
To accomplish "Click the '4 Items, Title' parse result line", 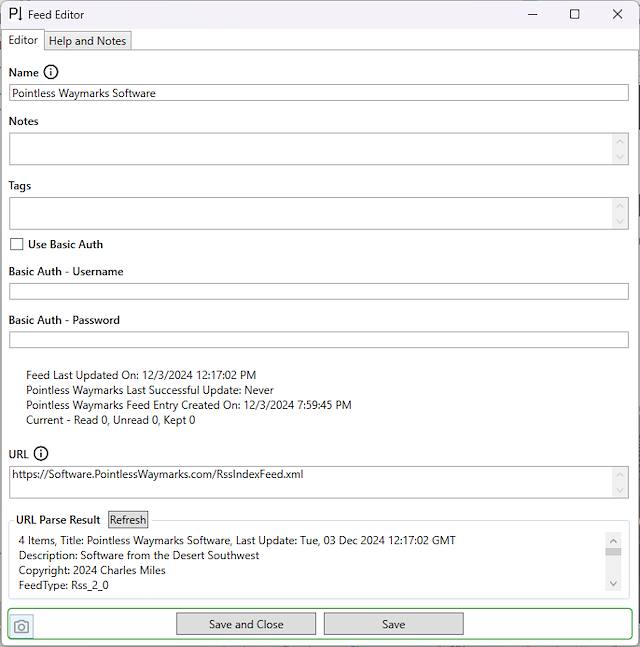I will [x=237, y=540].
